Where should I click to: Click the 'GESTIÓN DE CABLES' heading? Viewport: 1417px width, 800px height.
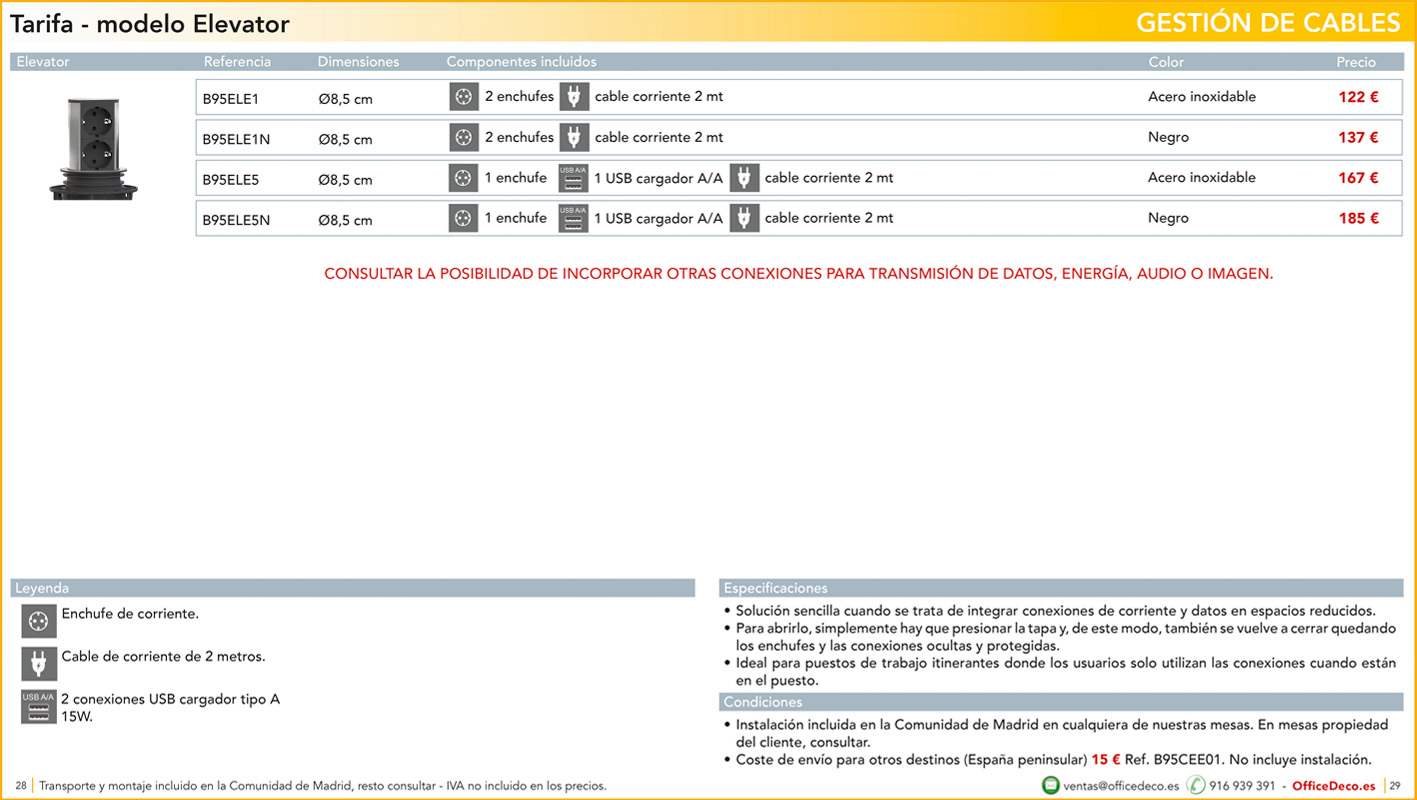[x=1268, y=22]
